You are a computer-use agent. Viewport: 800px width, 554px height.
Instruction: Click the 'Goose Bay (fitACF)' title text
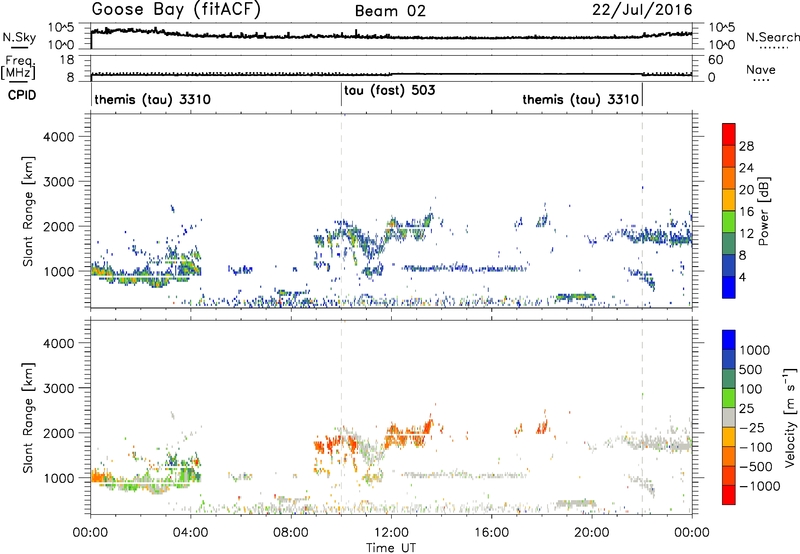(x=176, y=10)
